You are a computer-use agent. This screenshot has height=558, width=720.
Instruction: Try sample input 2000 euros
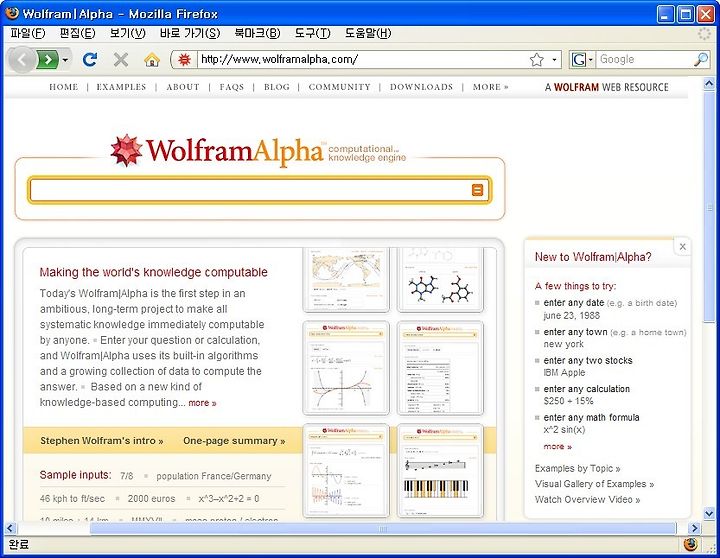click(151, 498)
